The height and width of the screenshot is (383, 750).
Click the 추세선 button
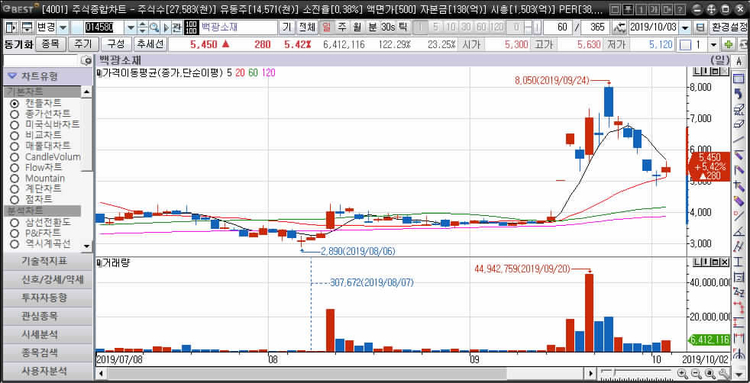pos(150,44)
